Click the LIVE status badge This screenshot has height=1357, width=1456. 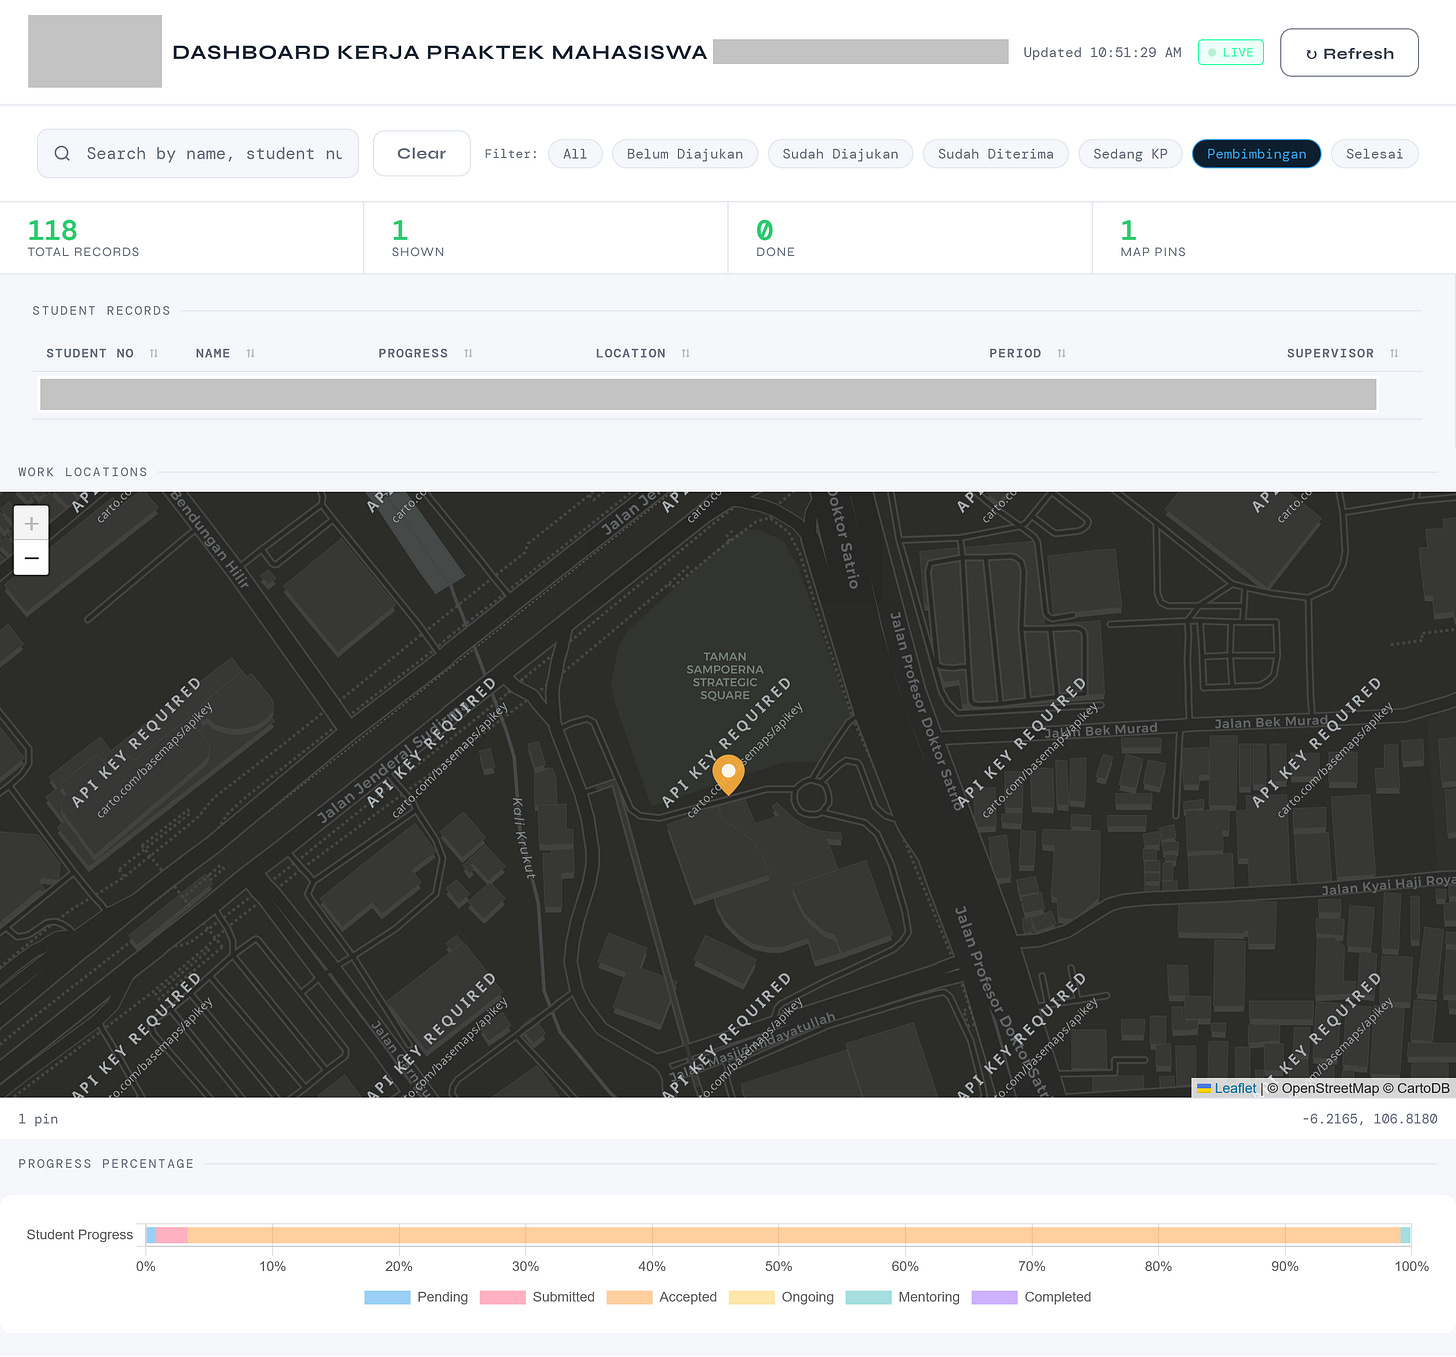1231,52
